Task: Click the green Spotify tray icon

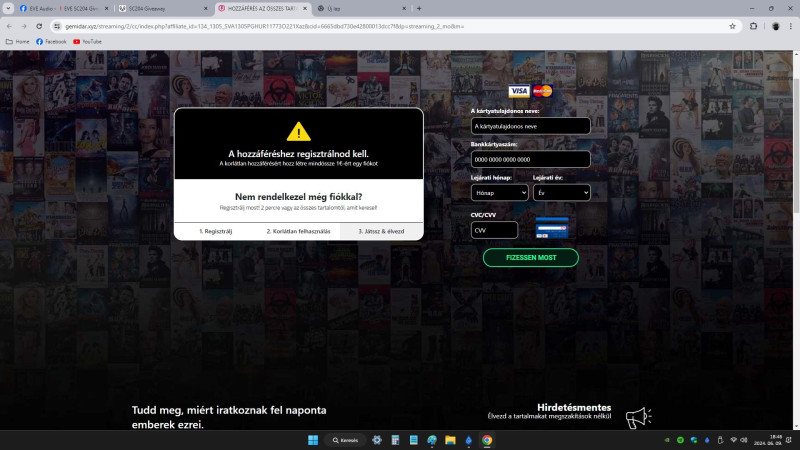Action: point(680,440)
